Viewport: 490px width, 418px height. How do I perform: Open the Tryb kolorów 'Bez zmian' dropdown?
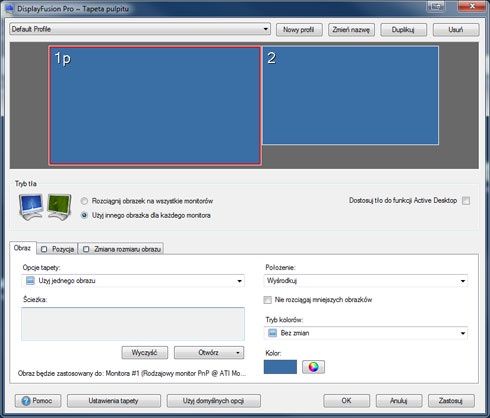pos(366,333)
